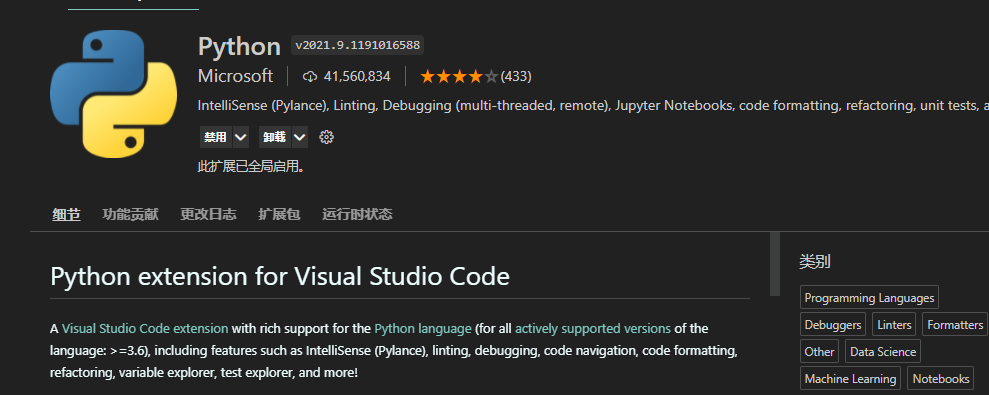The width and height of the screenshot is (989, 395).
Task: Click the vertical scrollbar thumb
Action: (x=775, y=263)
